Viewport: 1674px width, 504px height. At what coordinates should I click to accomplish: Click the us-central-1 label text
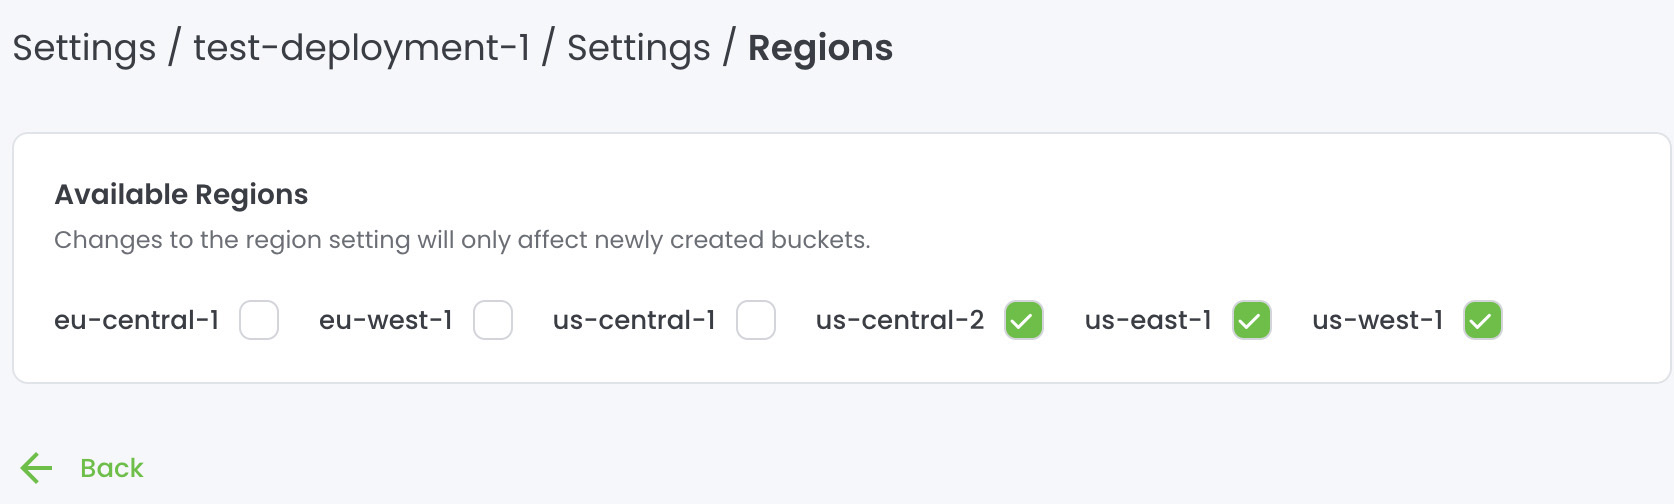pyautogui.click(x=634, y=320)
